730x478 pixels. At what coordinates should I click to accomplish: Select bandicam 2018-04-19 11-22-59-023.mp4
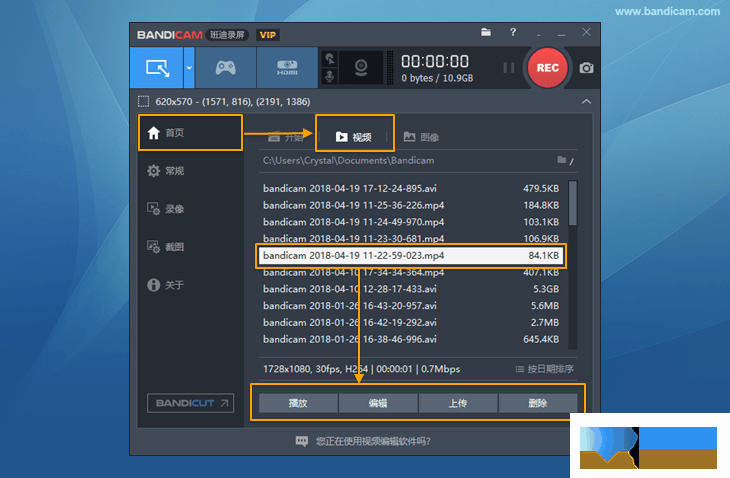411,256
